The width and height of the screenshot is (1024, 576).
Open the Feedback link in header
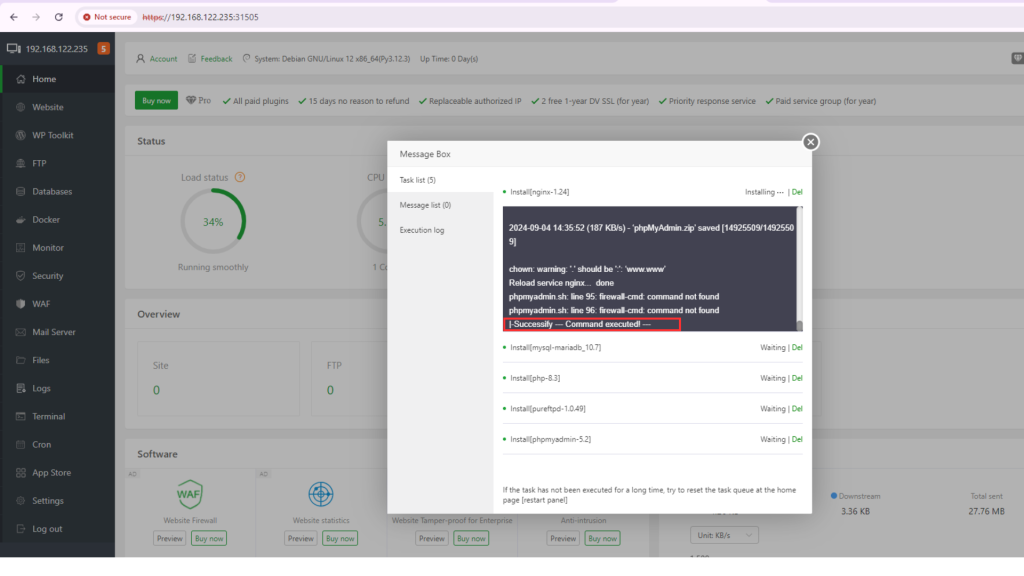pyautogui.click(x=210, y=59)
